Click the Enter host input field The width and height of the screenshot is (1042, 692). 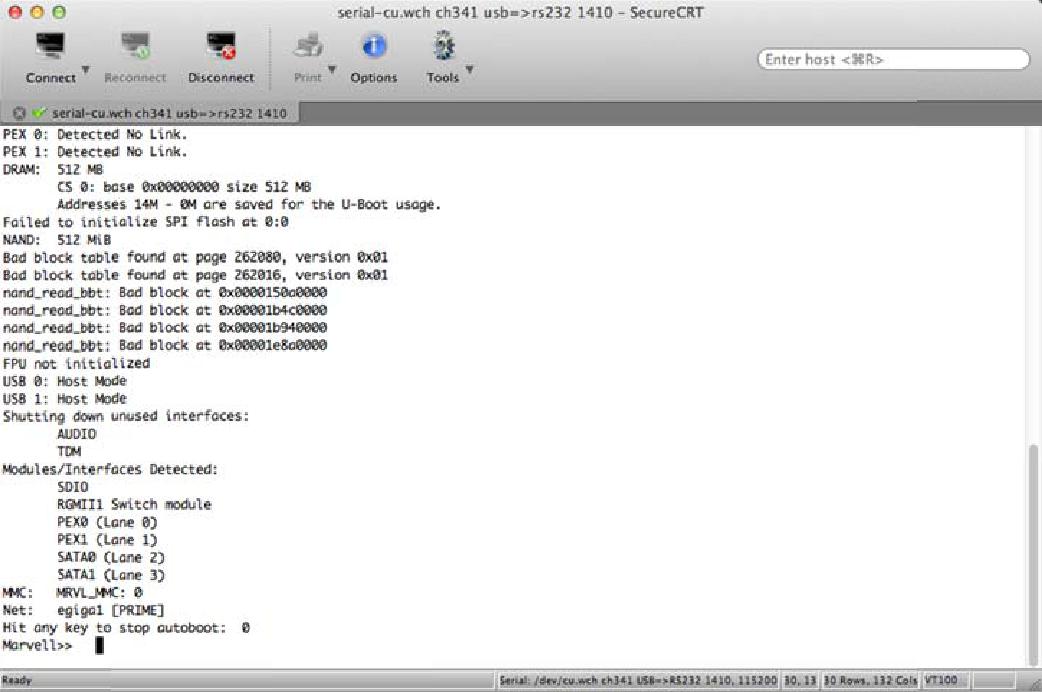pos(892,60)
